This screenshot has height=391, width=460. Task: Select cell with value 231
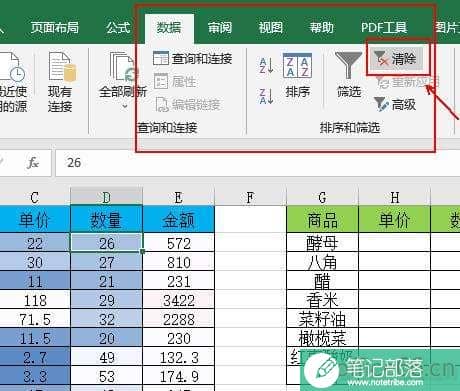(178, 281)
